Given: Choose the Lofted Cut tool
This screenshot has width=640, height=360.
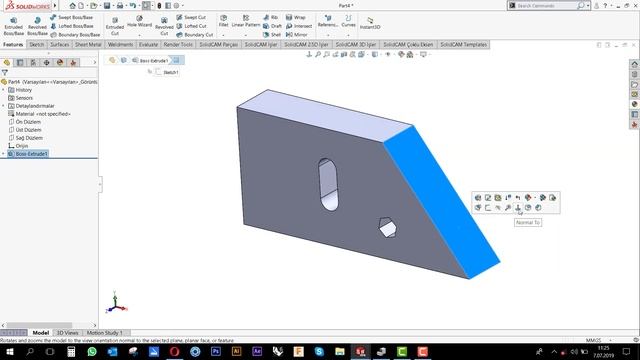Looking at the screenshot, I should click(x=191, y=26).
